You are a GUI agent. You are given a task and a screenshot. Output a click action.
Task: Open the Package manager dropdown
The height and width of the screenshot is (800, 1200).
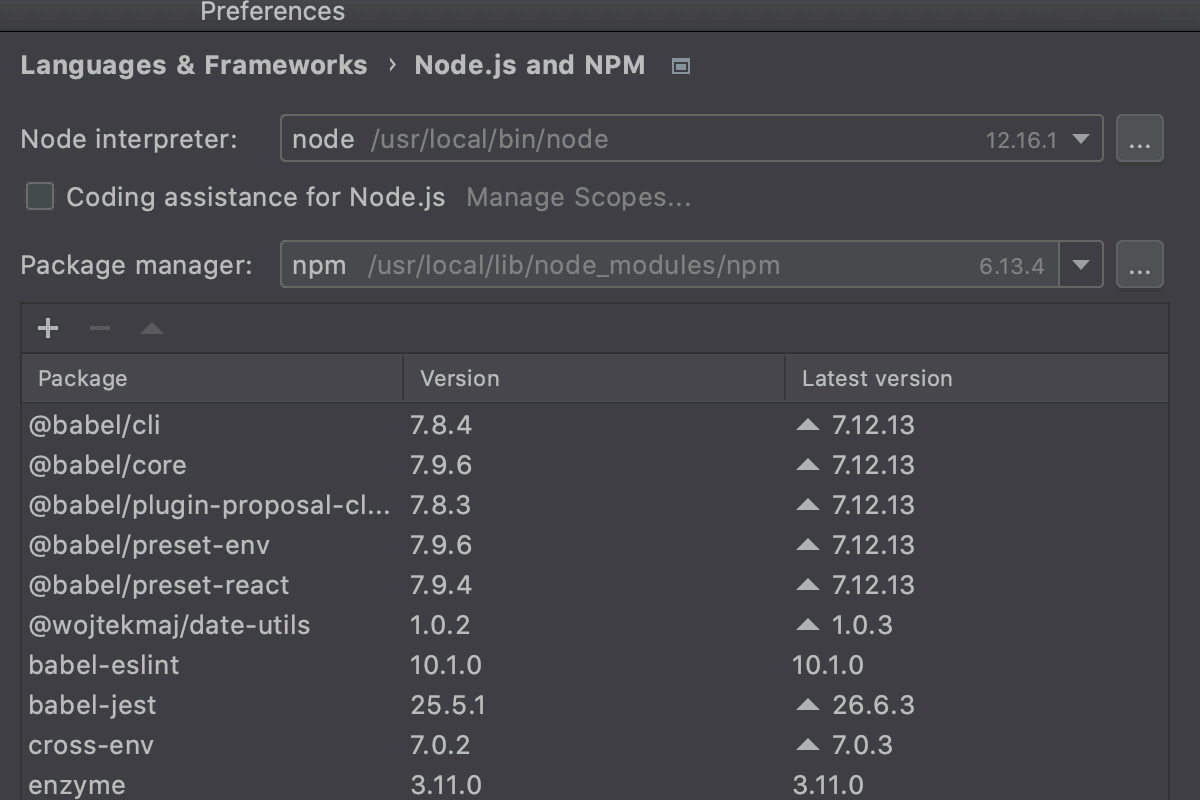point(1081,264)
